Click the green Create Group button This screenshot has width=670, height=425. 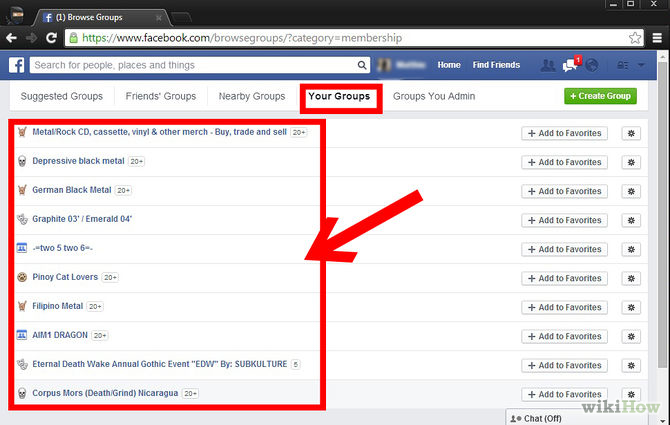pyautogui.click(x=600, y=96)
